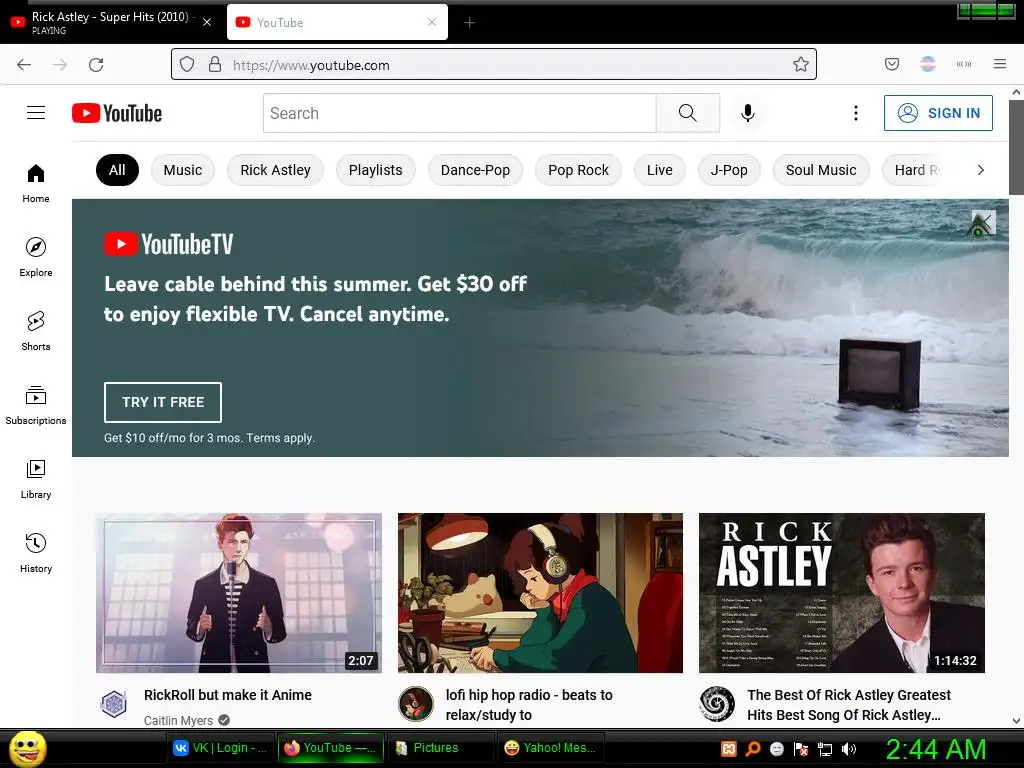Viewport: 1024px width, 768px height.
Task: Dismiss the YouTube TV banner ad
Action: [x=983, y=223]
